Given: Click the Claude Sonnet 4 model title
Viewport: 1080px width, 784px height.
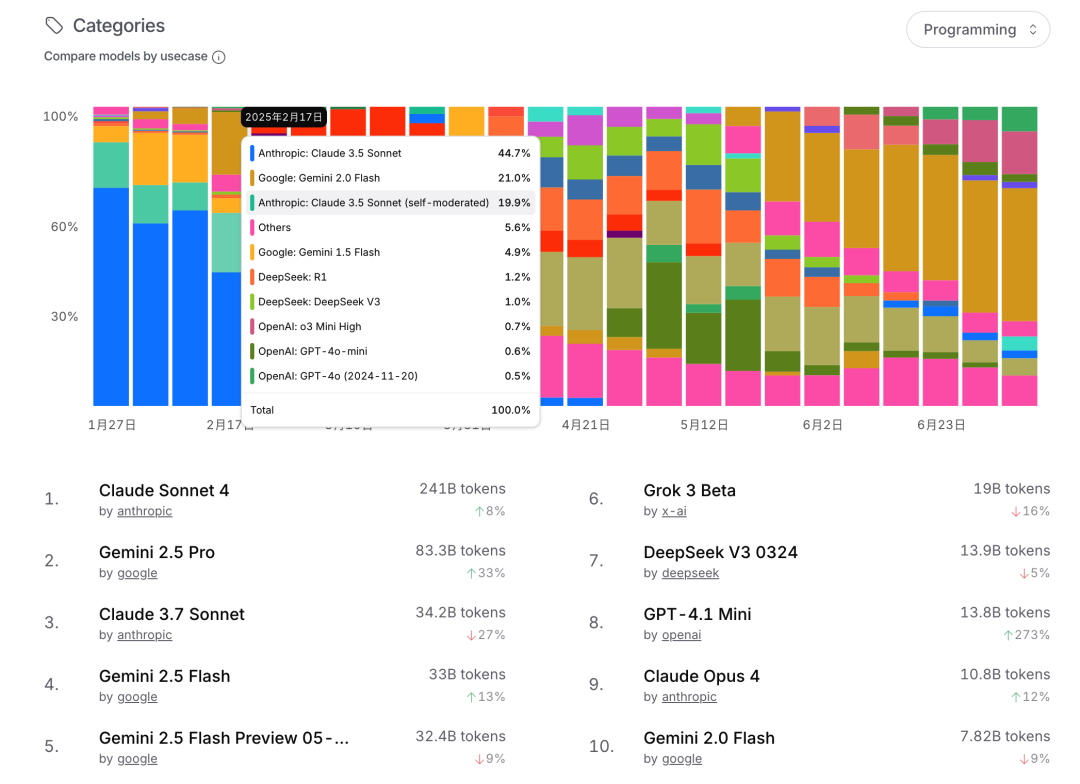Looking at the screenshot, I should (164, 491).
